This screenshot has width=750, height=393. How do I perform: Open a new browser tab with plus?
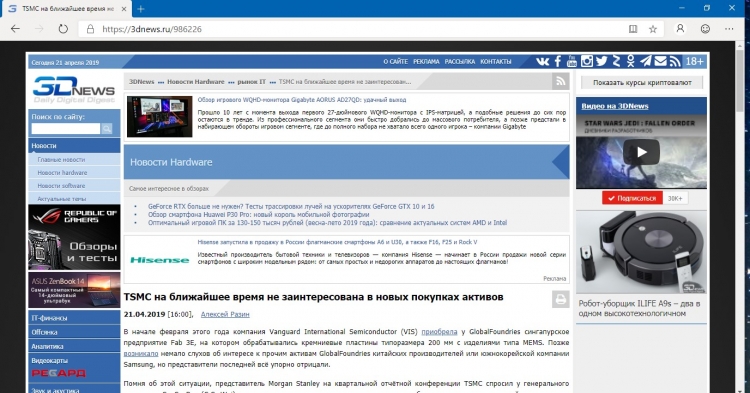click(141, 9)
